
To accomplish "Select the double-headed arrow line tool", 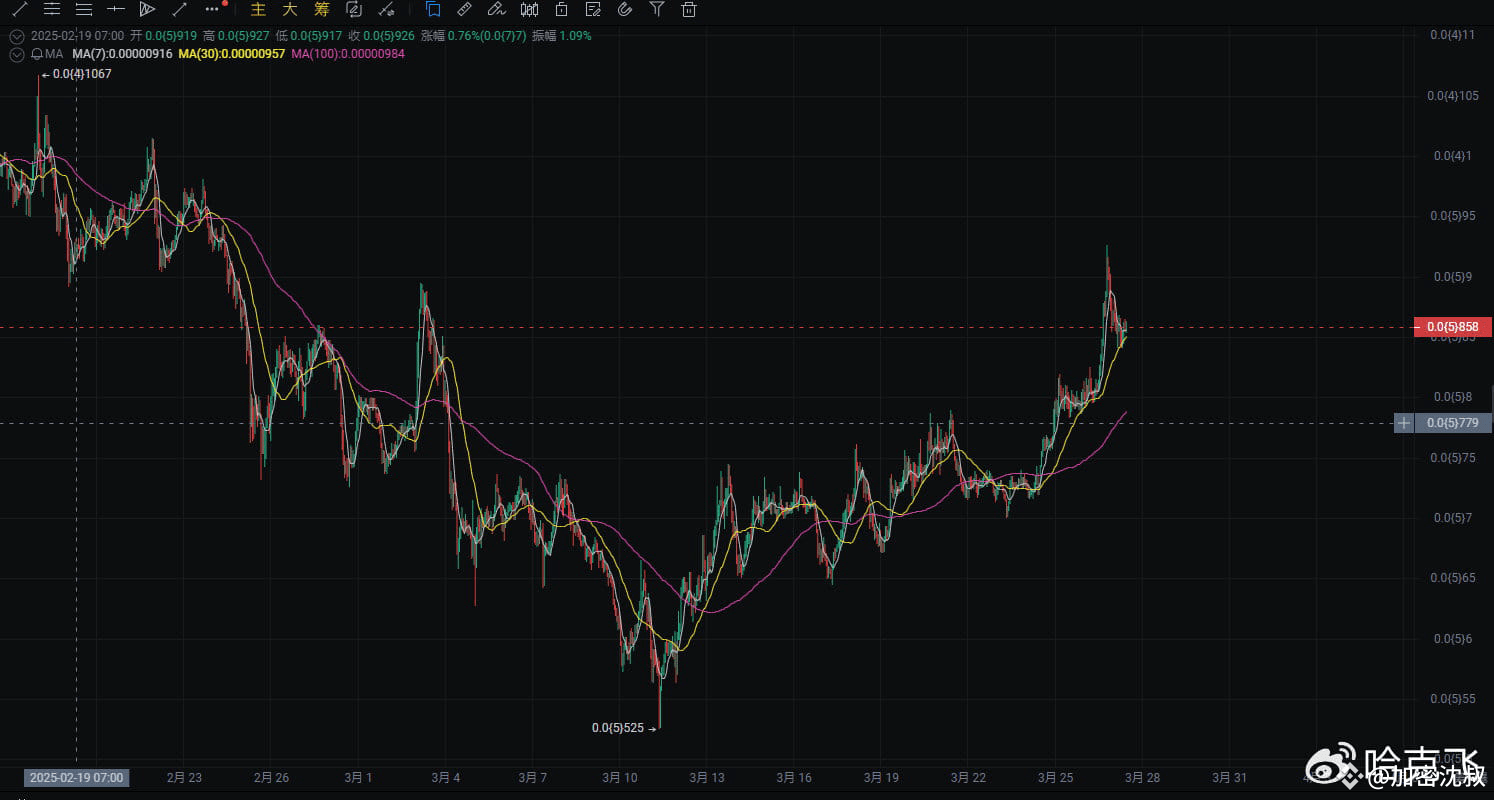I will [x=179, y=9].
